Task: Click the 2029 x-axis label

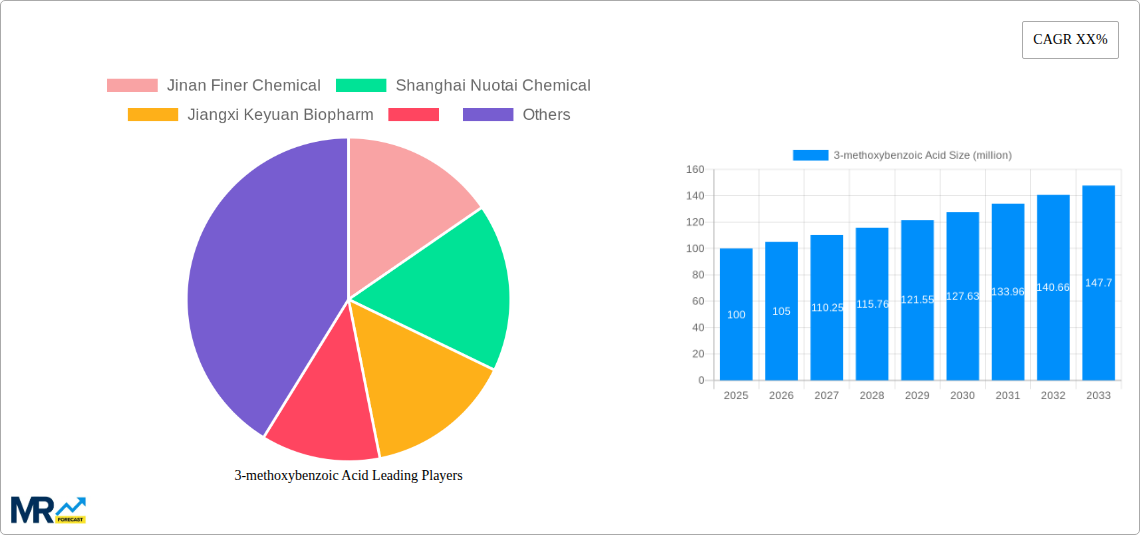Action: tap(918, 395)
